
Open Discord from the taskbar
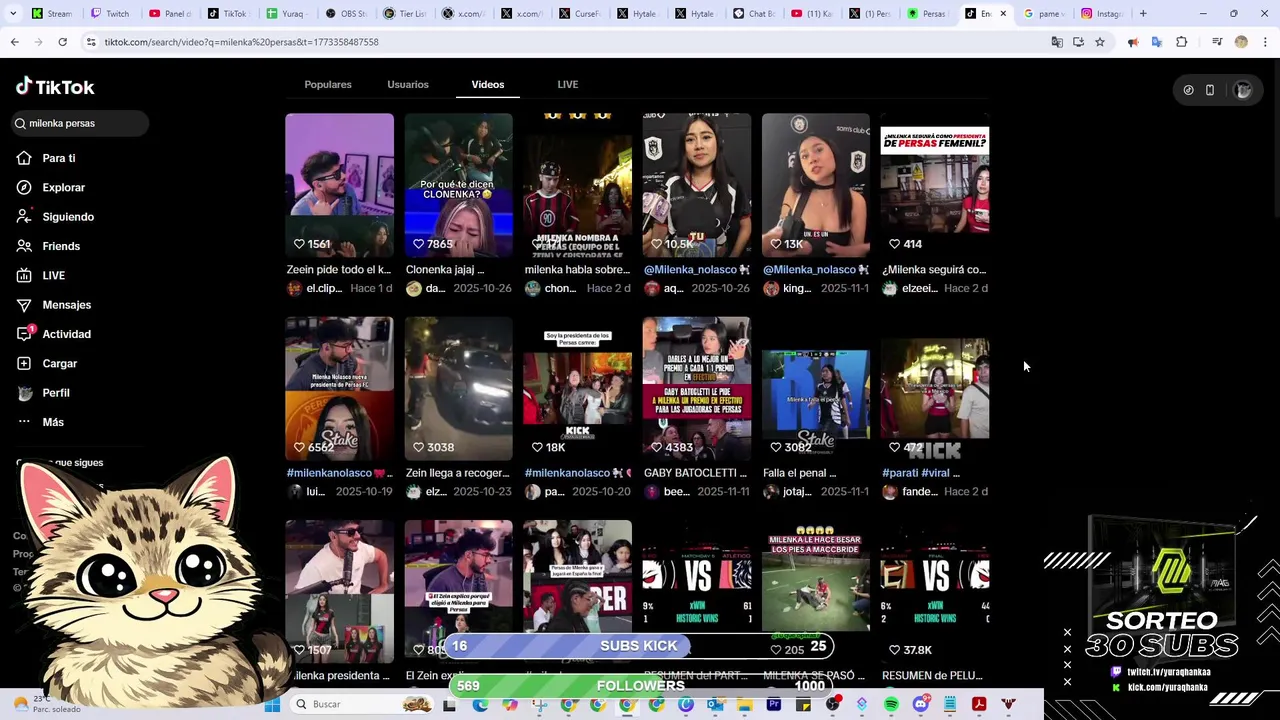click(920, 704)
